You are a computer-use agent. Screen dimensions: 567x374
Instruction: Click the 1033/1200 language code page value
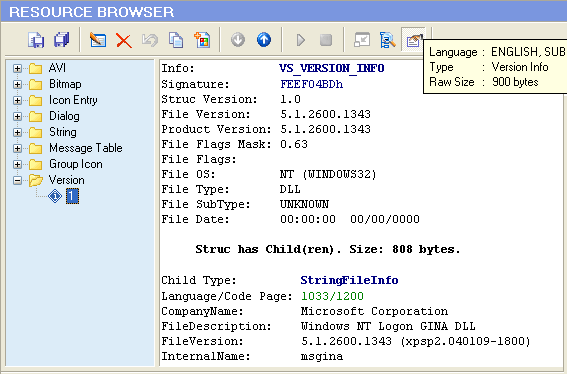[332, 296]
